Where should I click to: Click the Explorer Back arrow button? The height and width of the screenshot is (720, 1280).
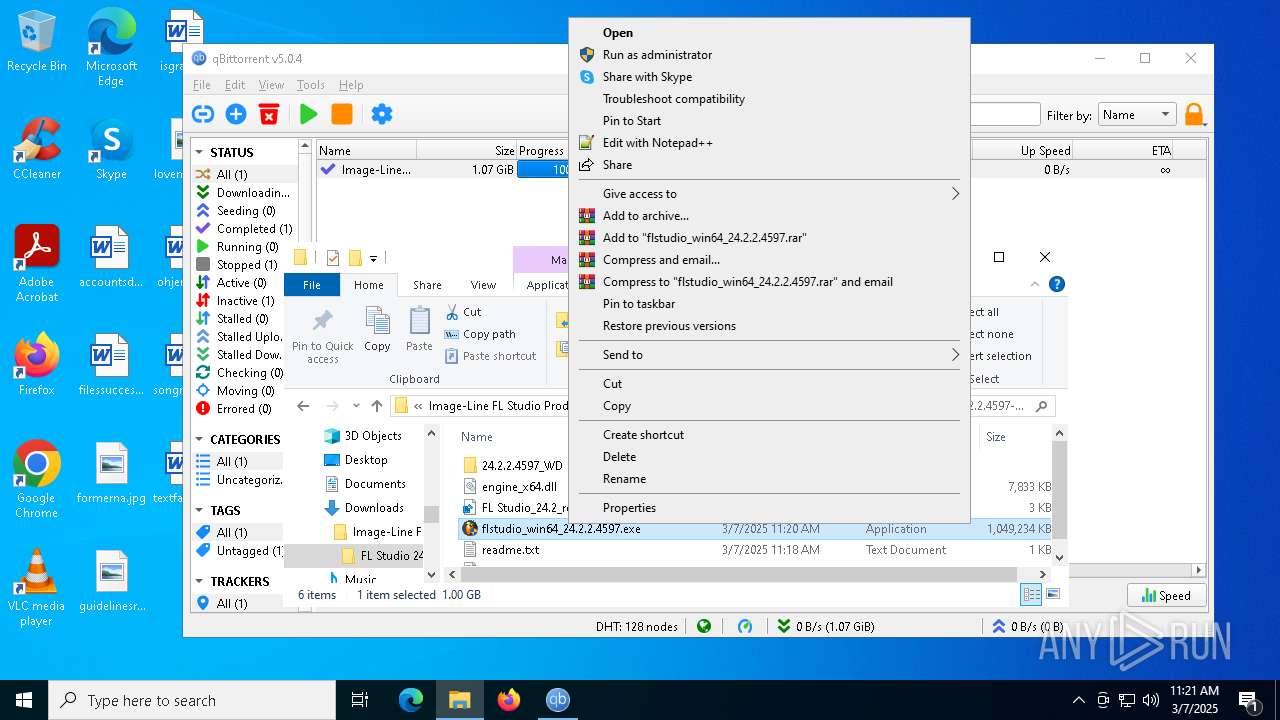click(303, 406)
